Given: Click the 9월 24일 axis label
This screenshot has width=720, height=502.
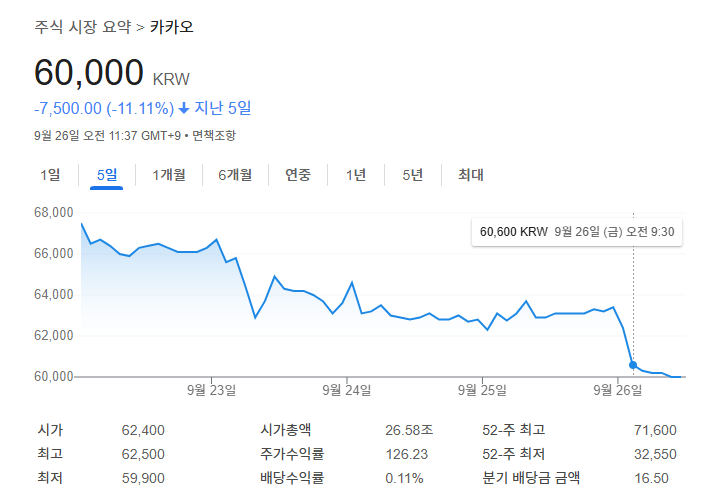Looking at the screenshot, I should coord(347,390).
